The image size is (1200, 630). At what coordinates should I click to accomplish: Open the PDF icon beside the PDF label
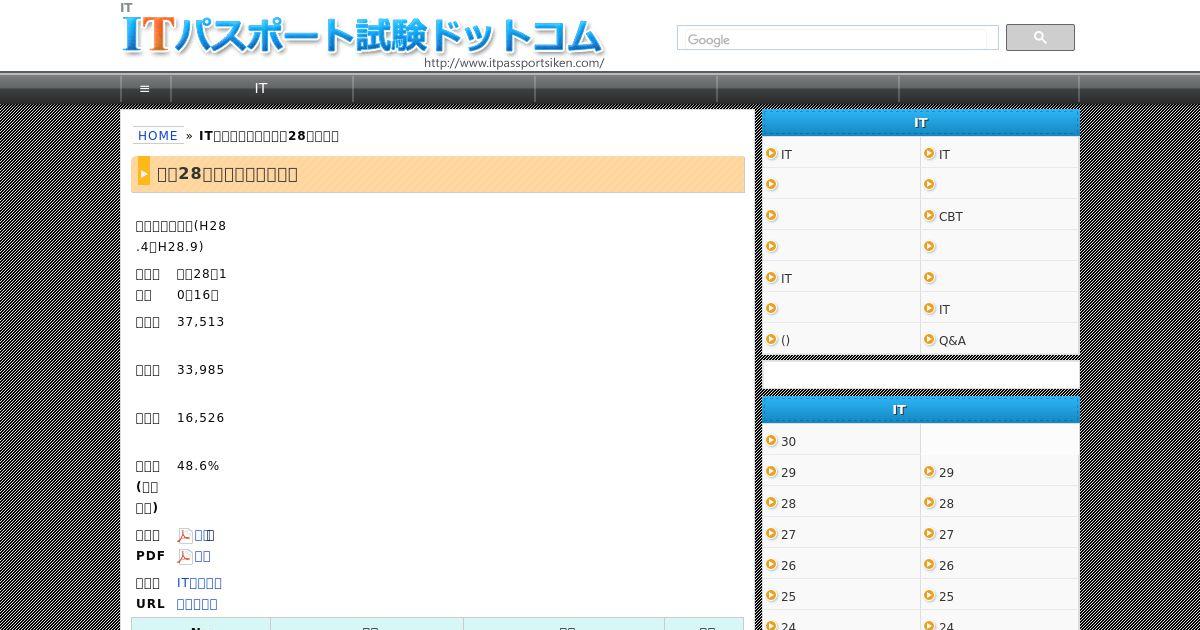pyautogui.click(x=185, y=557)
